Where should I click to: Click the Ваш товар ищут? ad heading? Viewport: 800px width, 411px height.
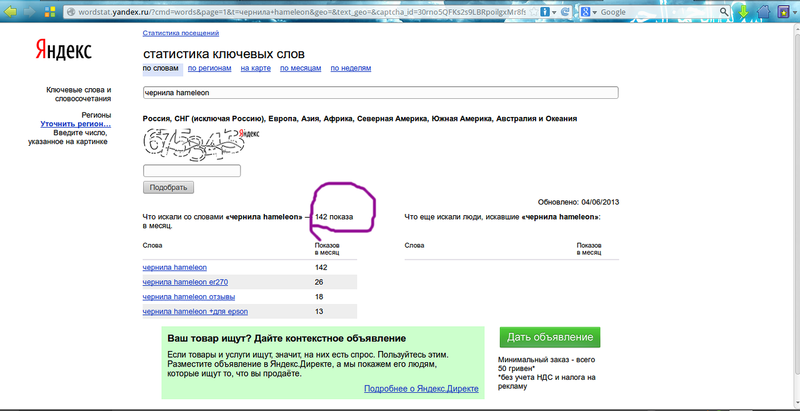287,338
